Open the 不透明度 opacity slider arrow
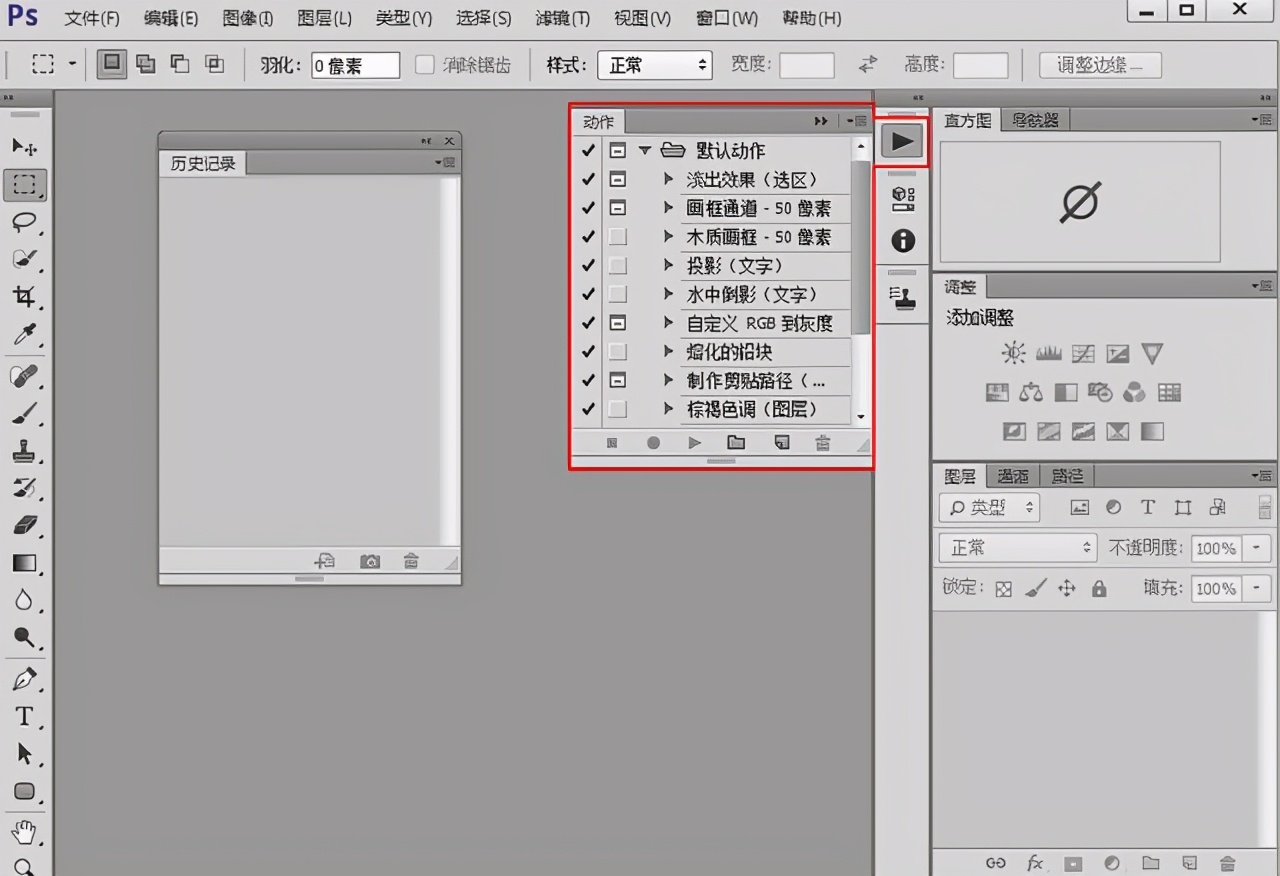Viewport: 1280px width, 876px height. [1256, 548]
